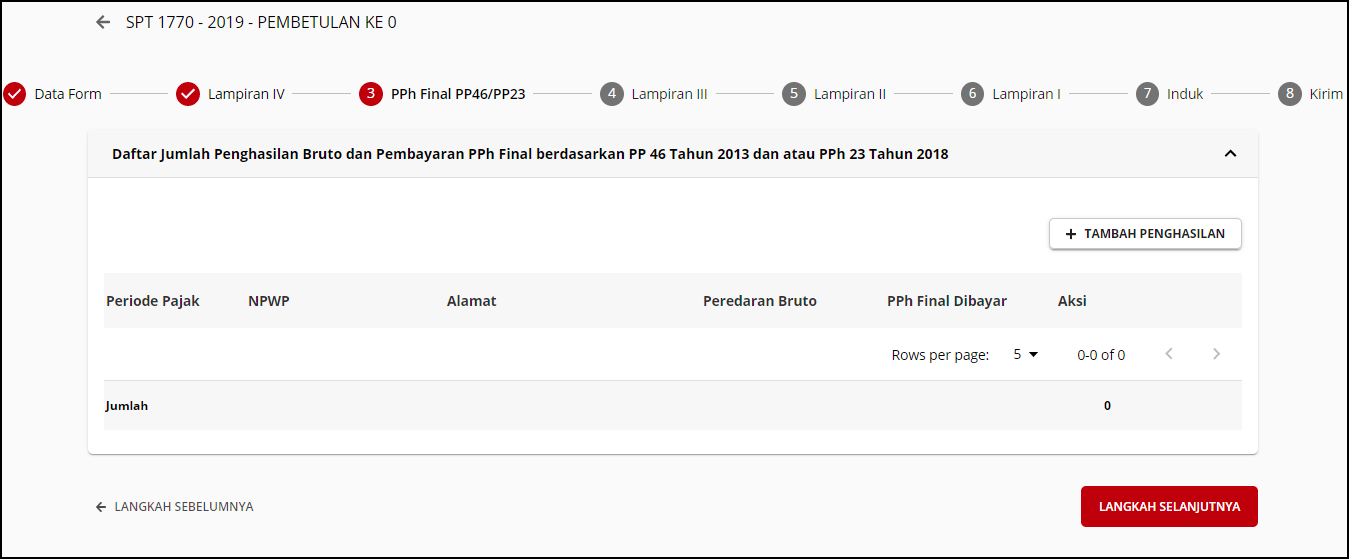
Task: Collapse the Daftar Jumlah Penghasilan Bruto panel
Action: [x=1230, y=154]
